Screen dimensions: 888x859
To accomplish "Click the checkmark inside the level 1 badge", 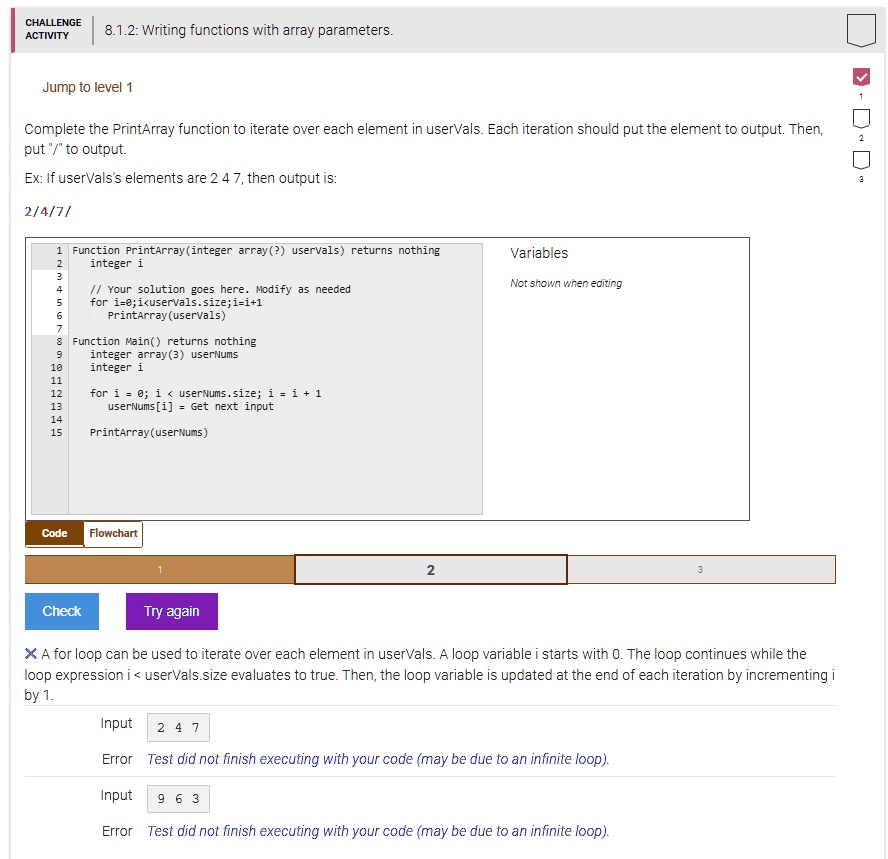I will [x=861, y=75].
